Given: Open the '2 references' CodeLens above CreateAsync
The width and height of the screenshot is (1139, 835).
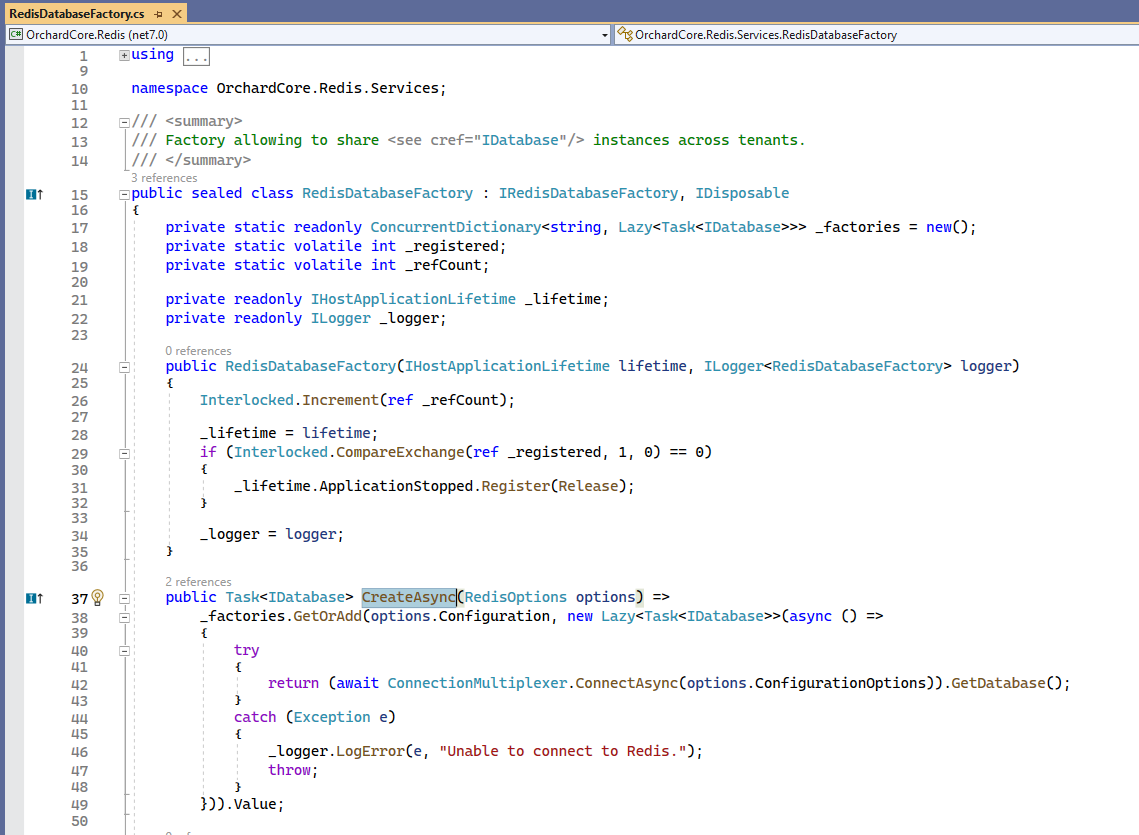Looking at the screenshot, I should pyautogui.click(x=198, y=582).
